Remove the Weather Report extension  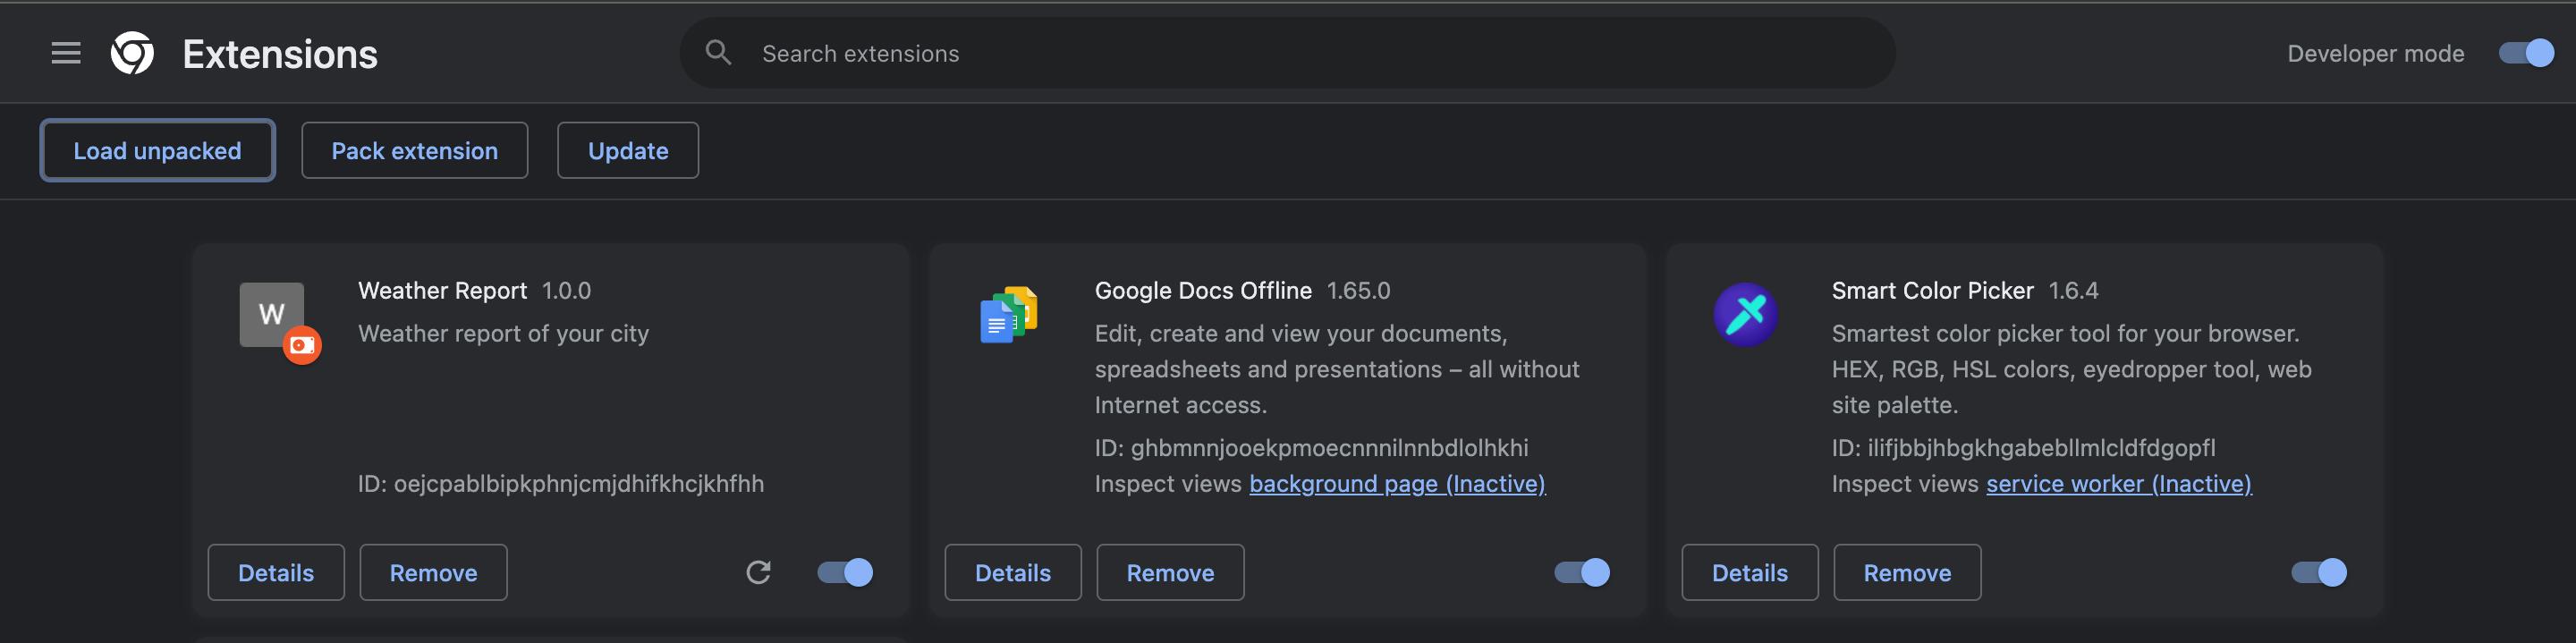[x=433, y=572]
